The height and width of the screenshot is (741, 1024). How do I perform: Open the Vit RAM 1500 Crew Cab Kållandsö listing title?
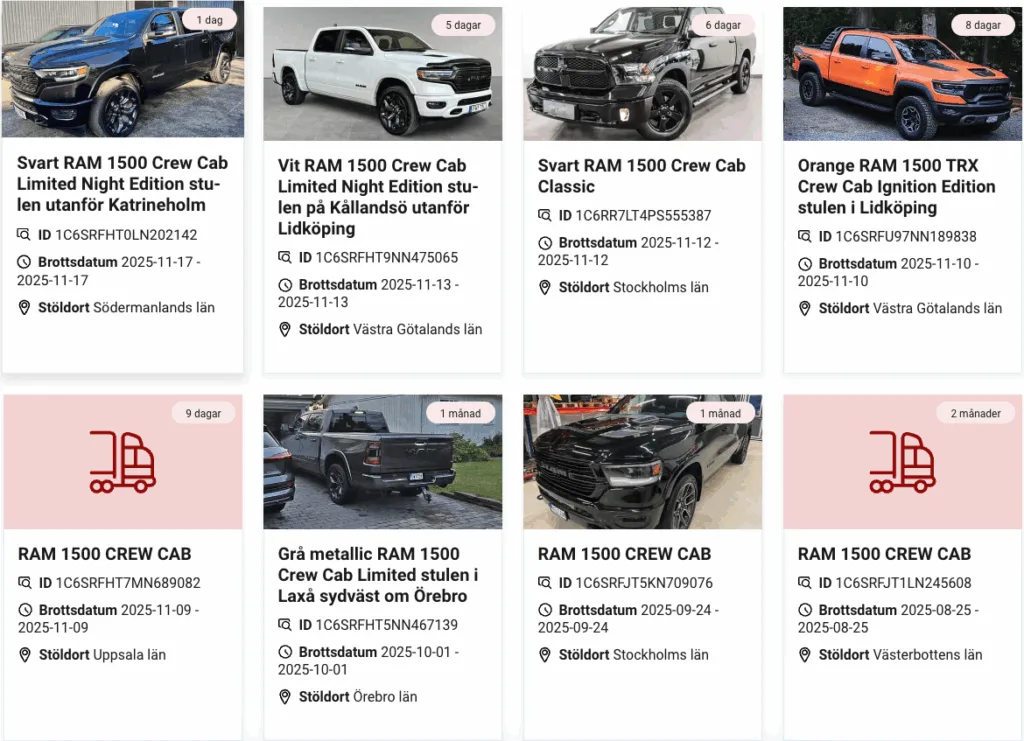coord(378,197)
